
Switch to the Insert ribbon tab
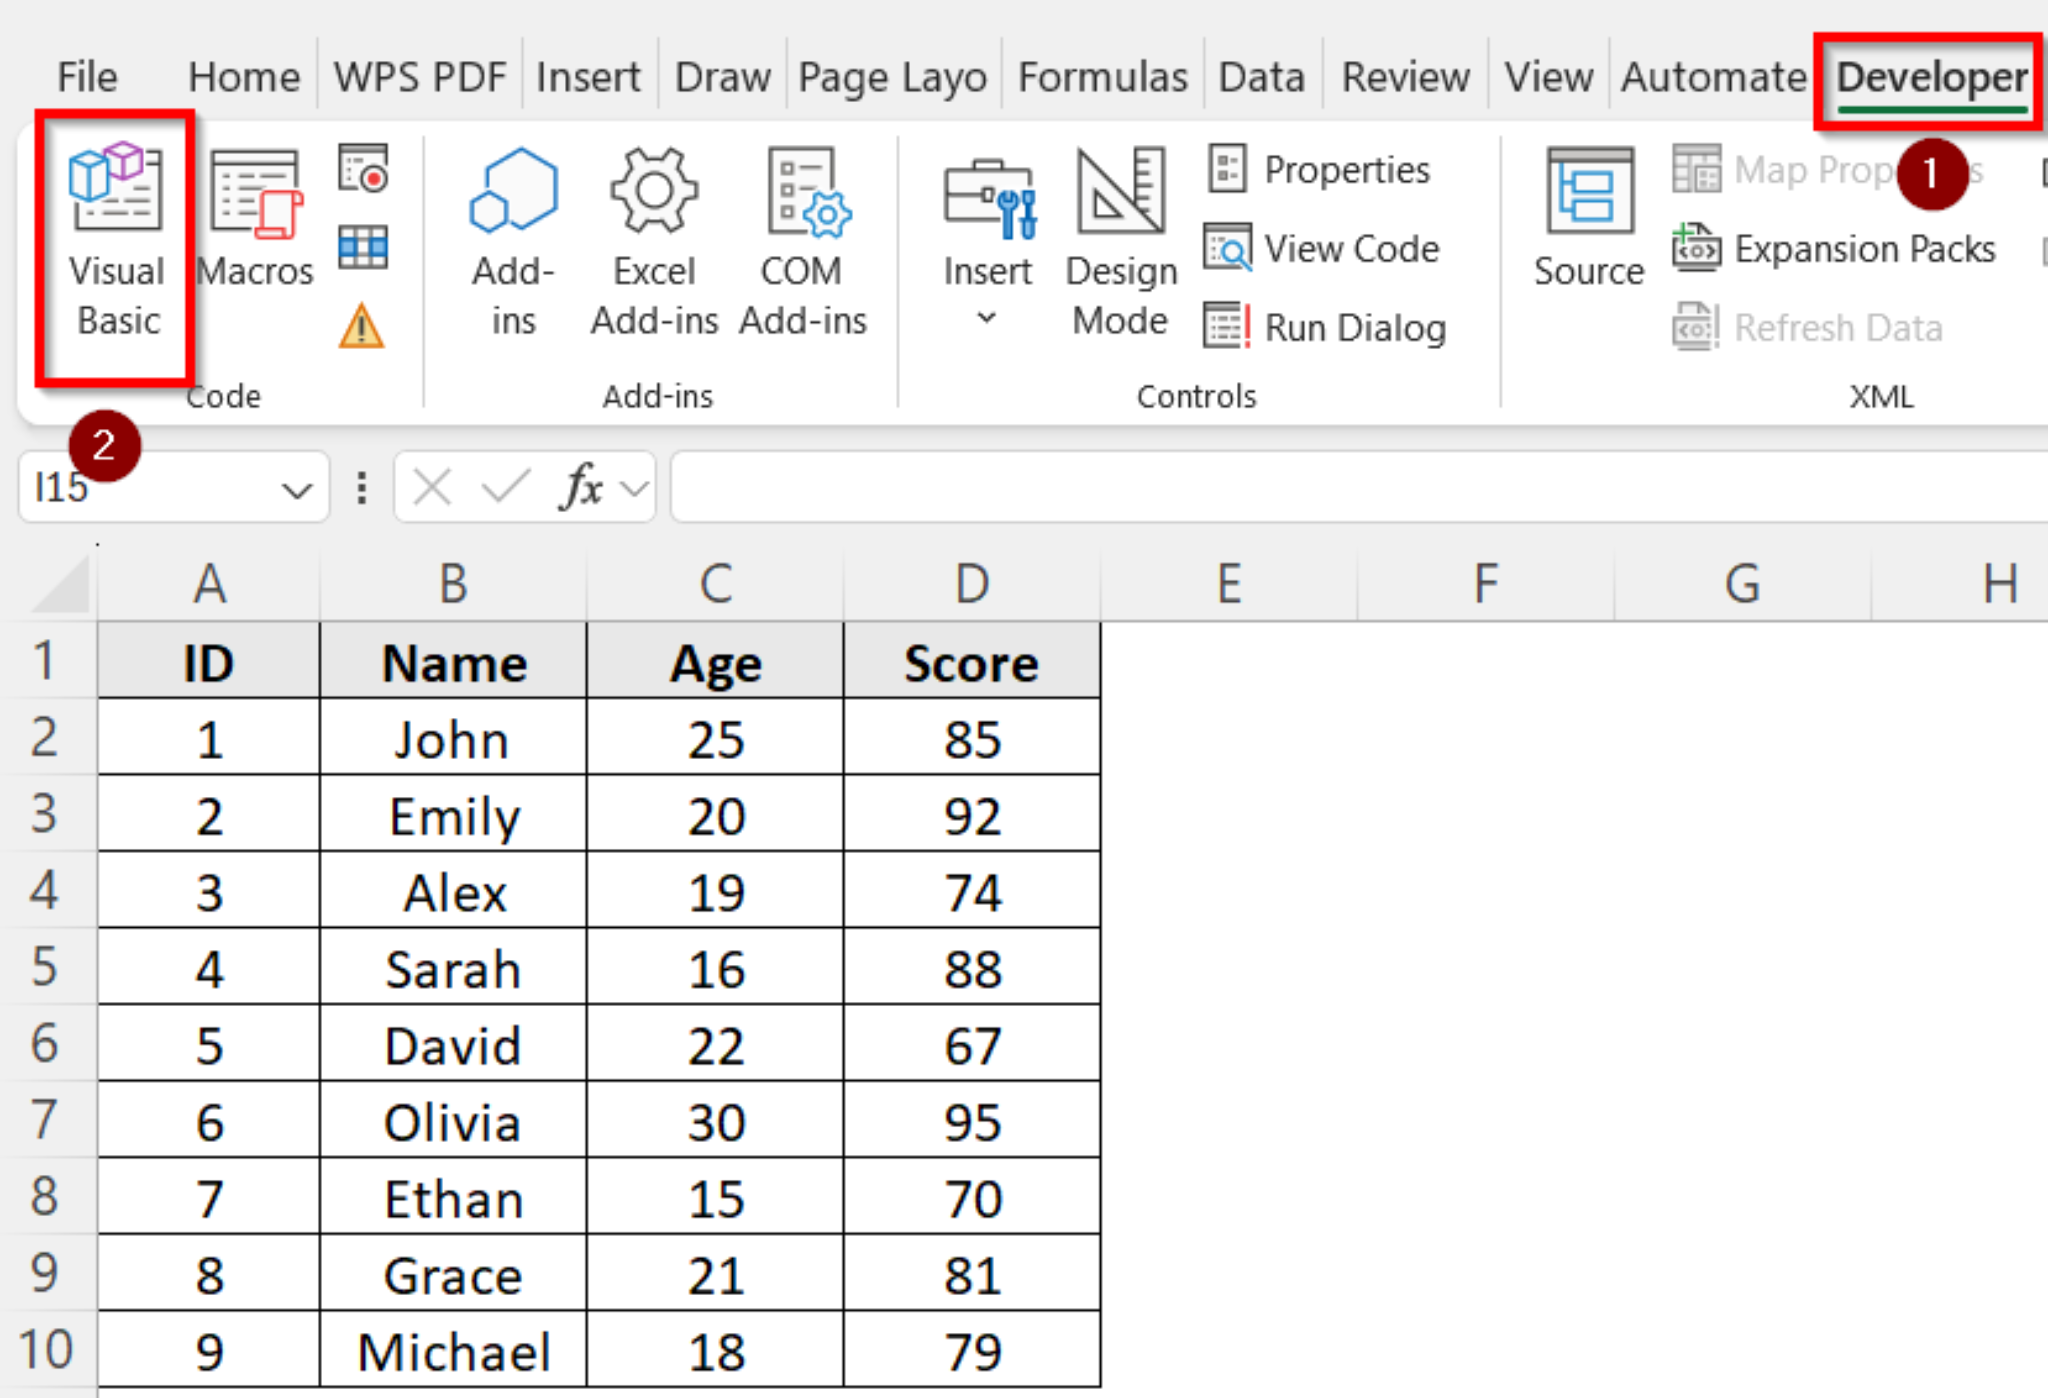[588, 77]
